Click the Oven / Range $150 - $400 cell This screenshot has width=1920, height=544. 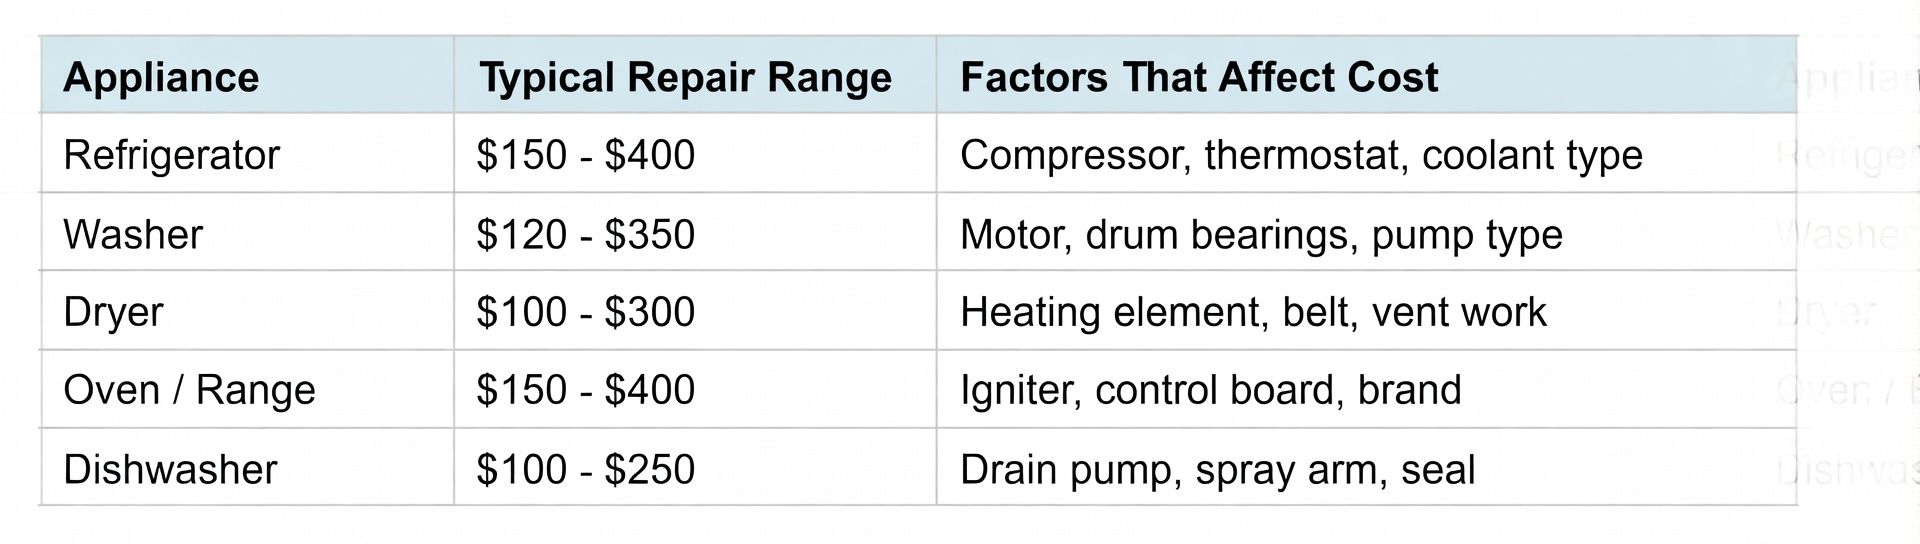pos(585,390)
